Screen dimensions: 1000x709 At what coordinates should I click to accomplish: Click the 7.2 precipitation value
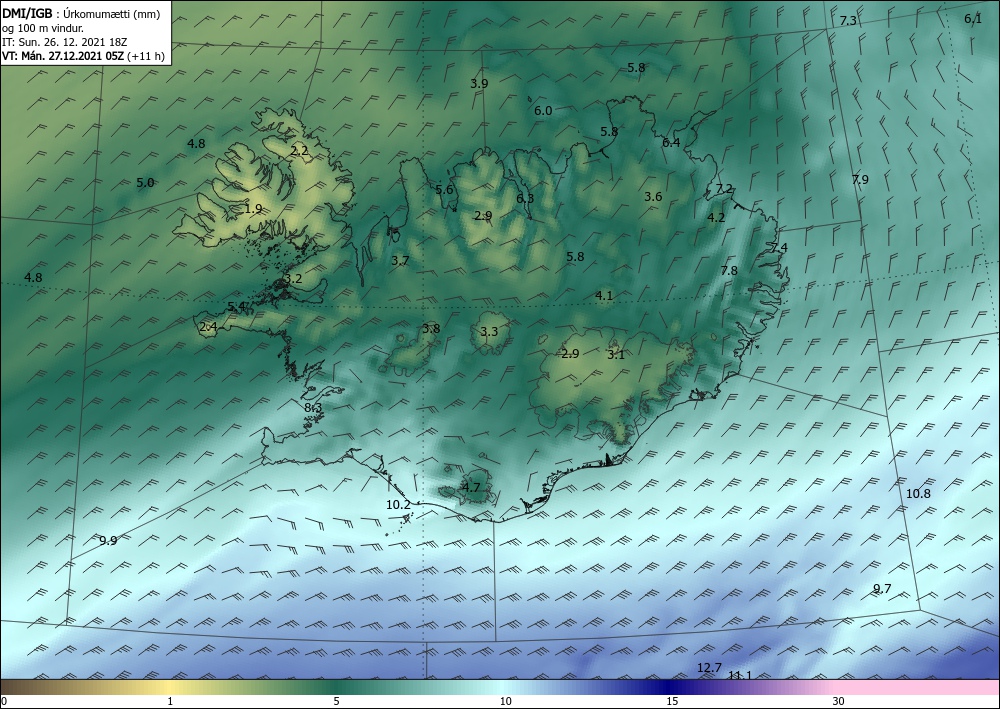click(x=724, y=189)
